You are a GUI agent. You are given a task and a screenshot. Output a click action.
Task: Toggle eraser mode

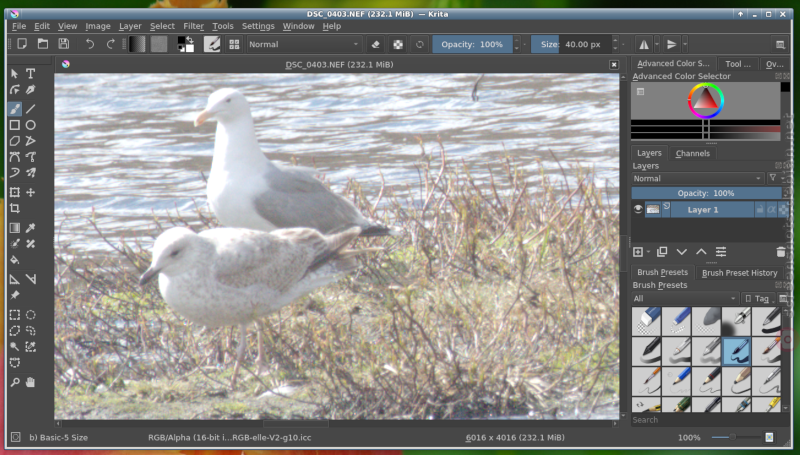point(376,44)
